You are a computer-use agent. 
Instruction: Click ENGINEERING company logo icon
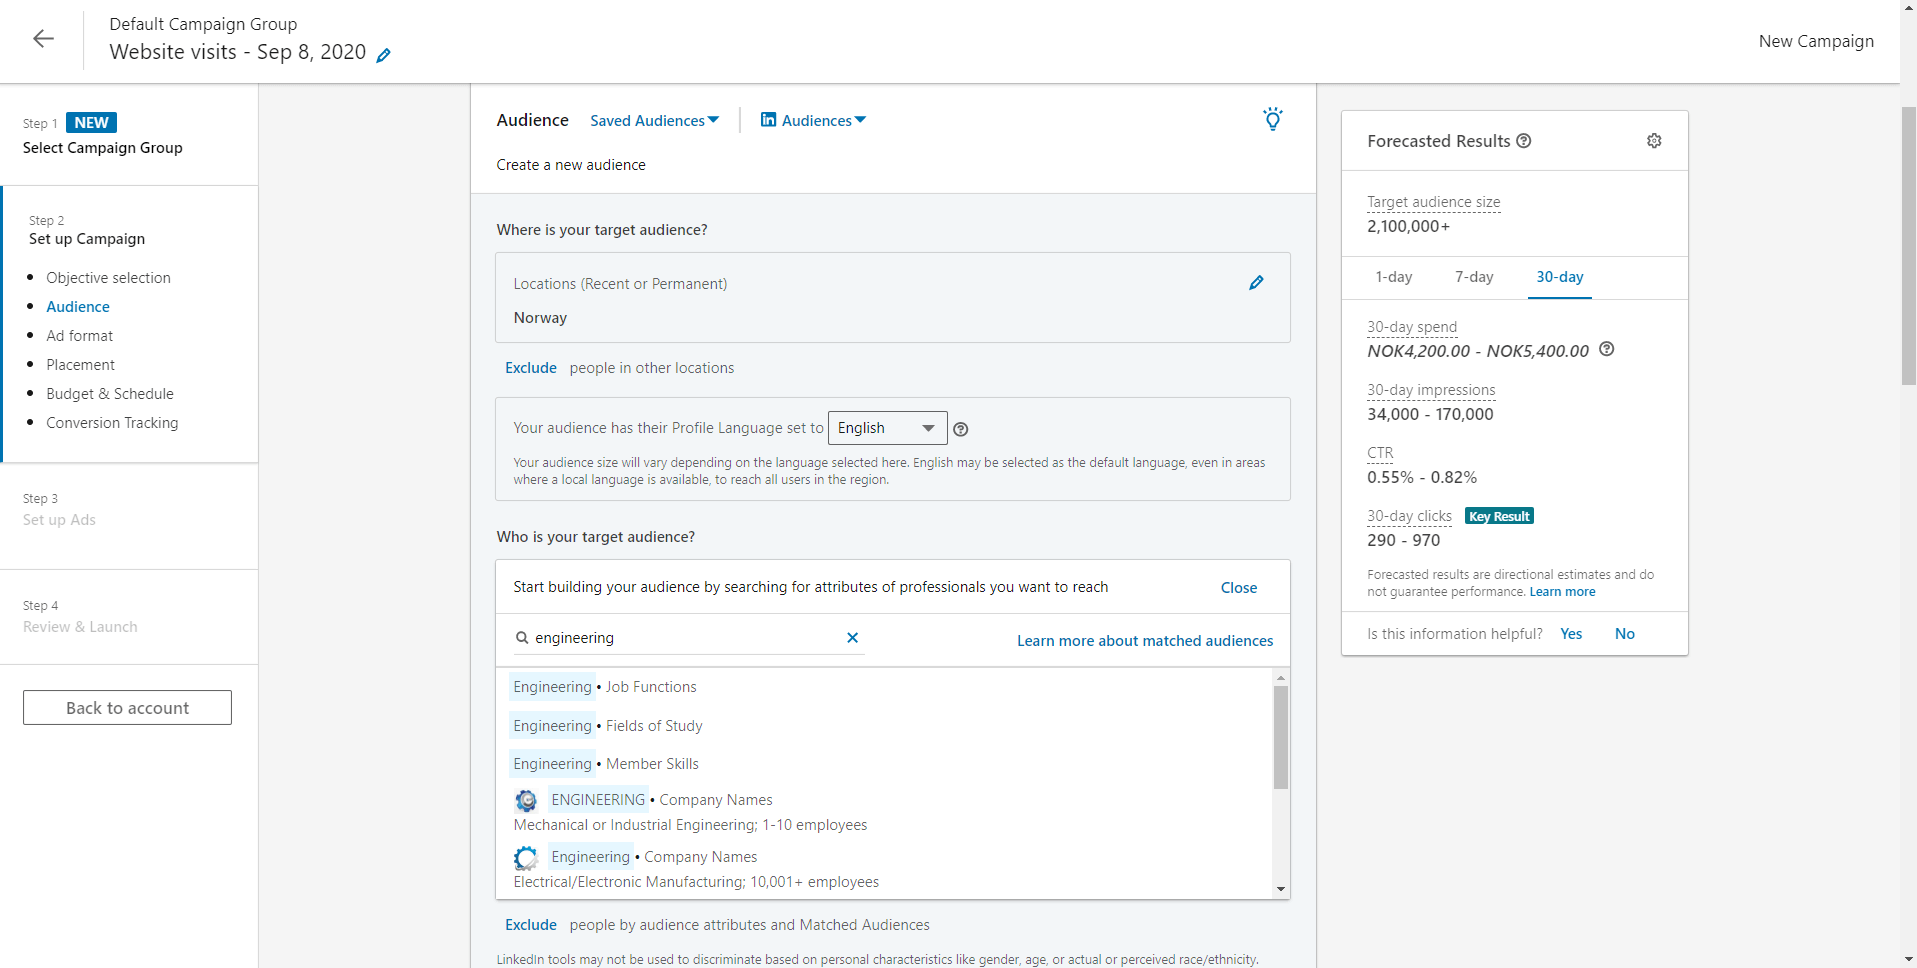click(526, 800)
